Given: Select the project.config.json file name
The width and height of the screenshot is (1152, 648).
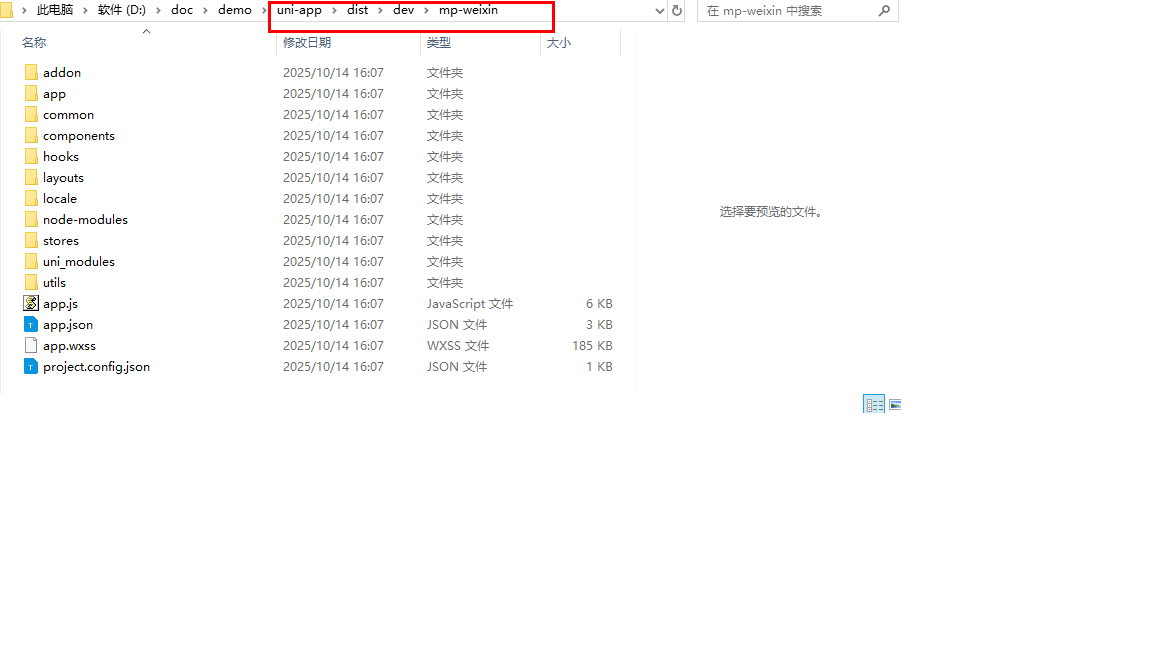Looking at the screenshot, I should coord(96,366).
